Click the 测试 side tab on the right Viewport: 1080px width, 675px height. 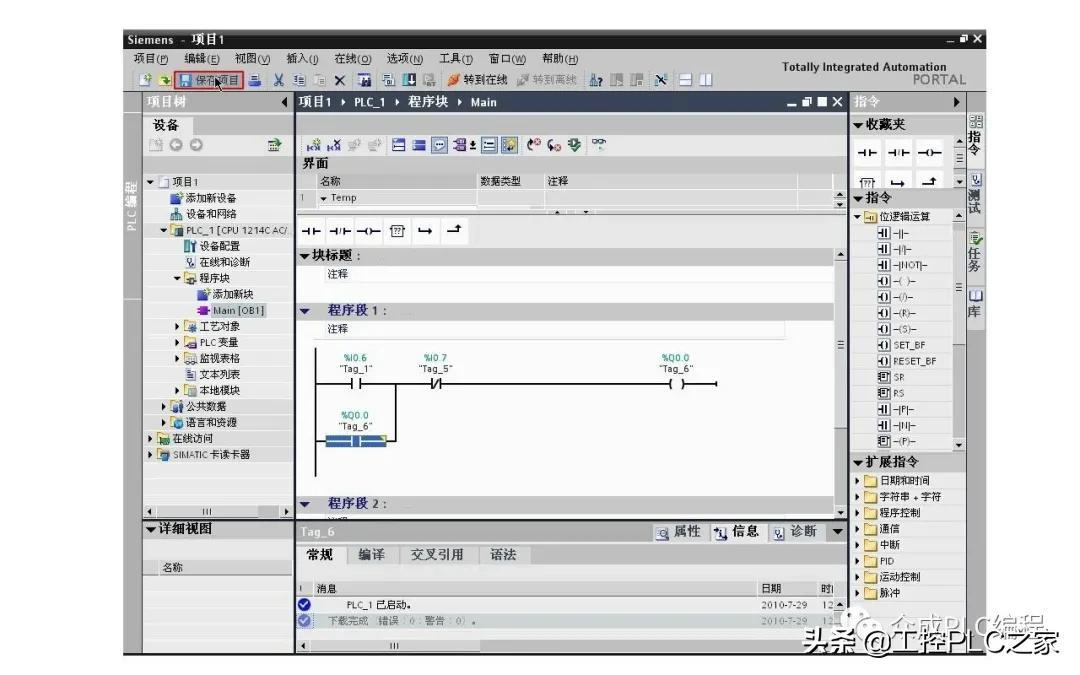(975, 195)
